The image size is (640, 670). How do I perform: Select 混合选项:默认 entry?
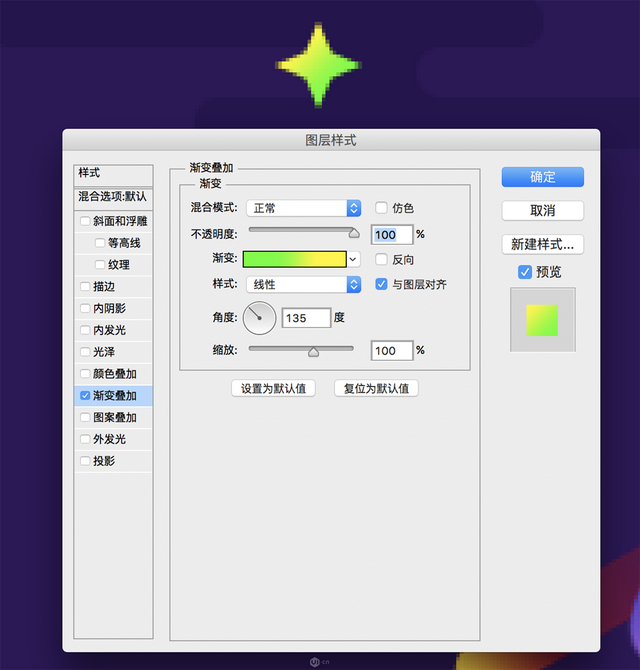click(113, 197)
